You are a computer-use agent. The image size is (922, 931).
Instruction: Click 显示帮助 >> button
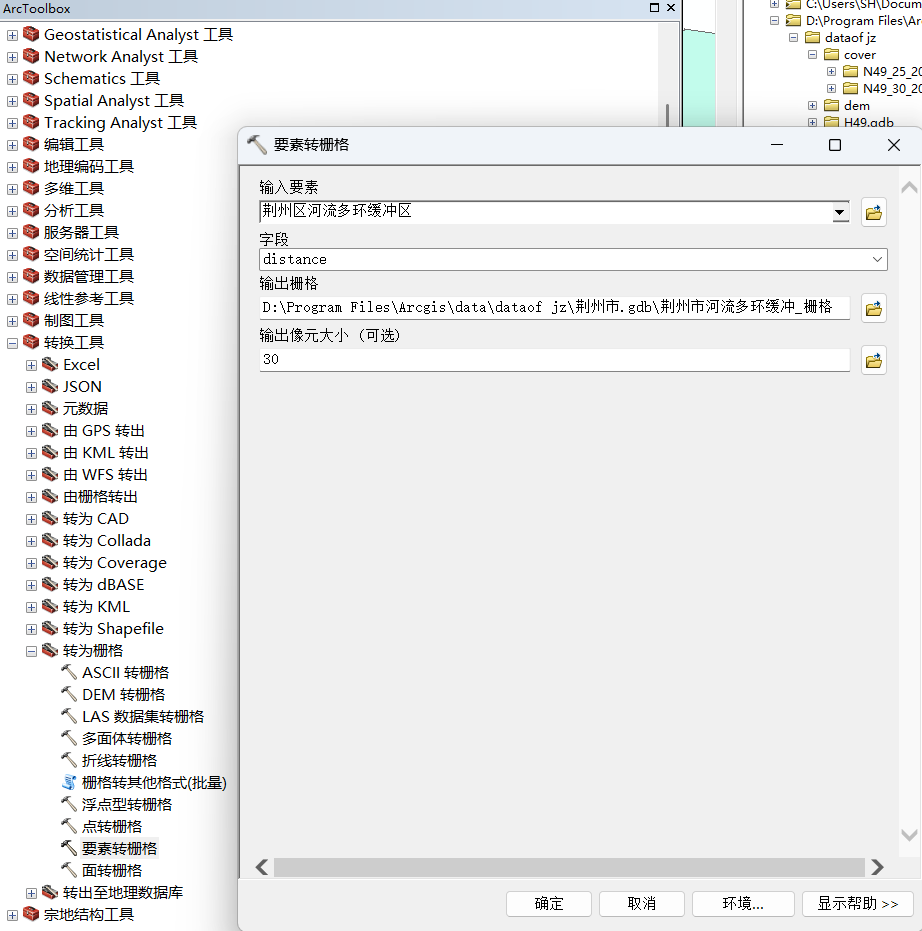click(x=858, y=904)
